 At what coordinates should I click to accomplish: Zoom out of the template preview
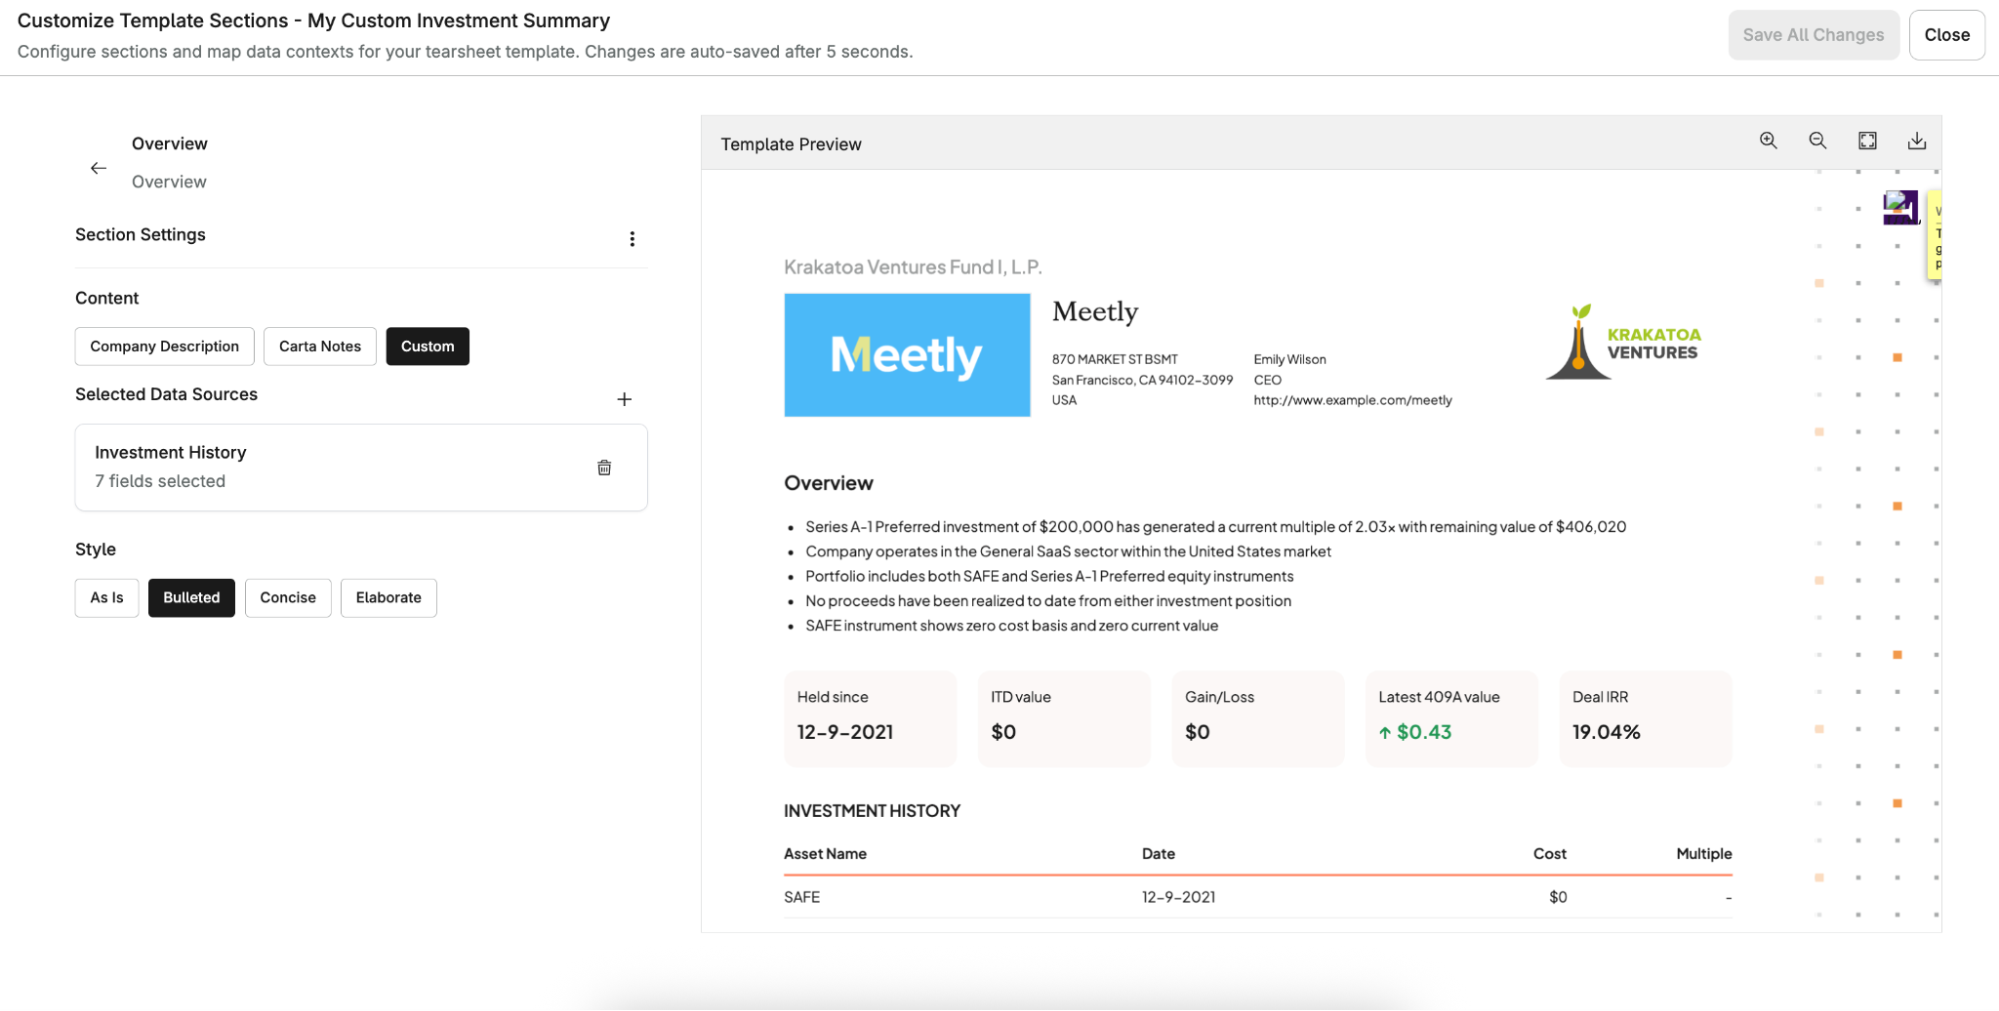[1817, 141]
